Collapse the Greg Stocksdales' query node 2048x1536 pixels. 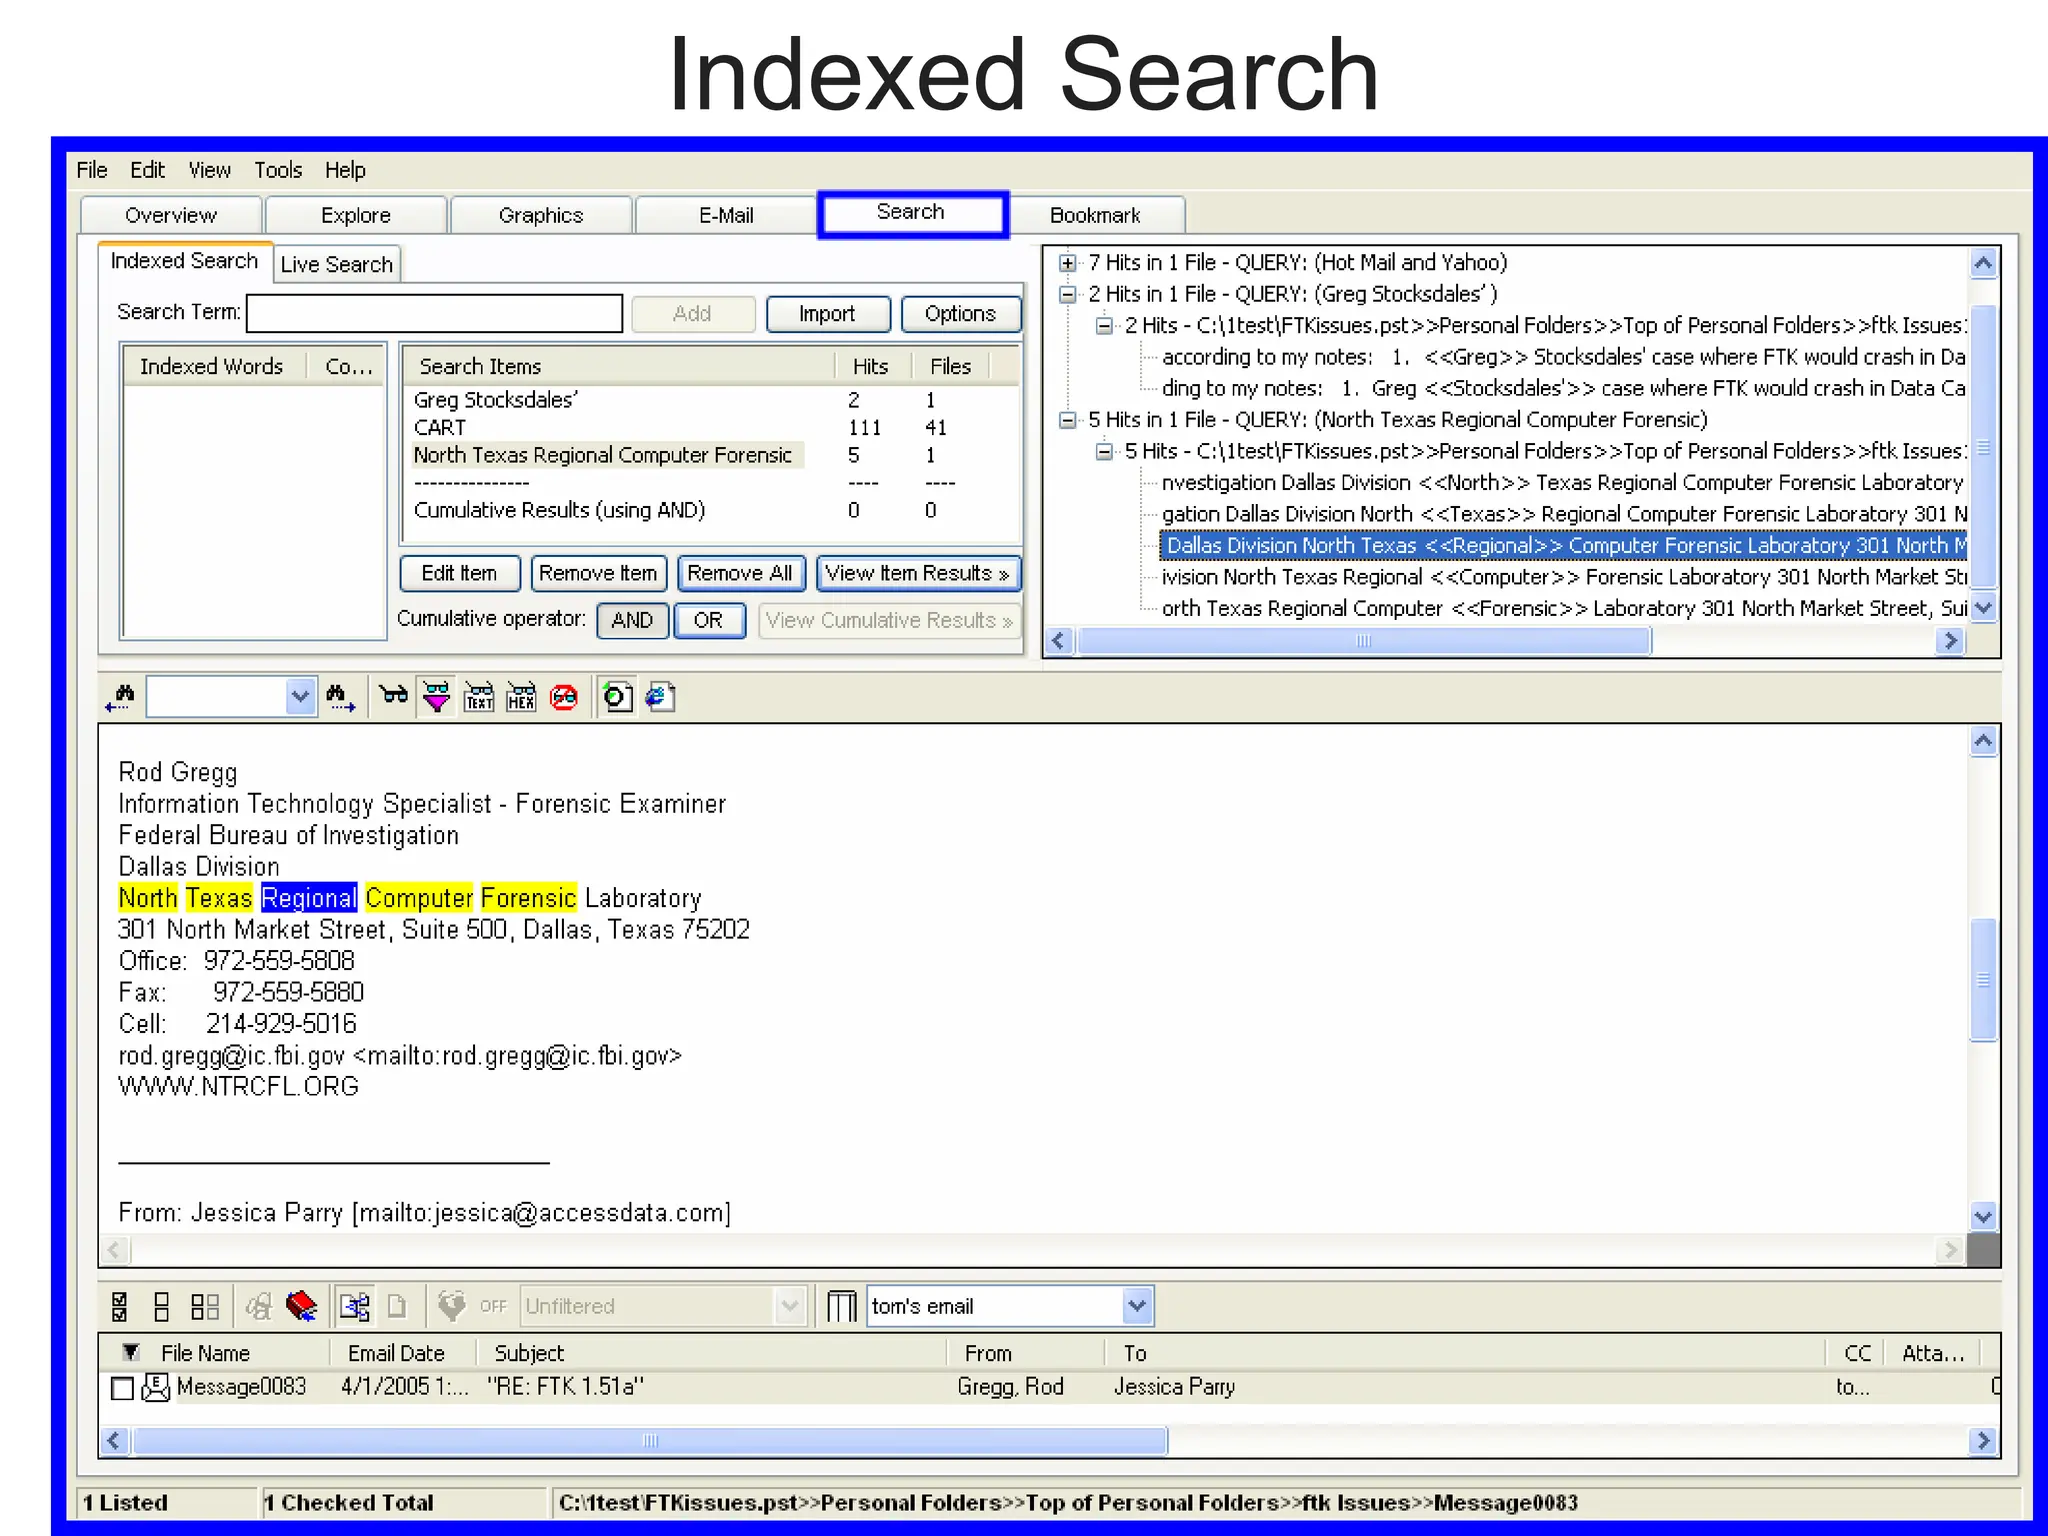tap(1068, 294)
